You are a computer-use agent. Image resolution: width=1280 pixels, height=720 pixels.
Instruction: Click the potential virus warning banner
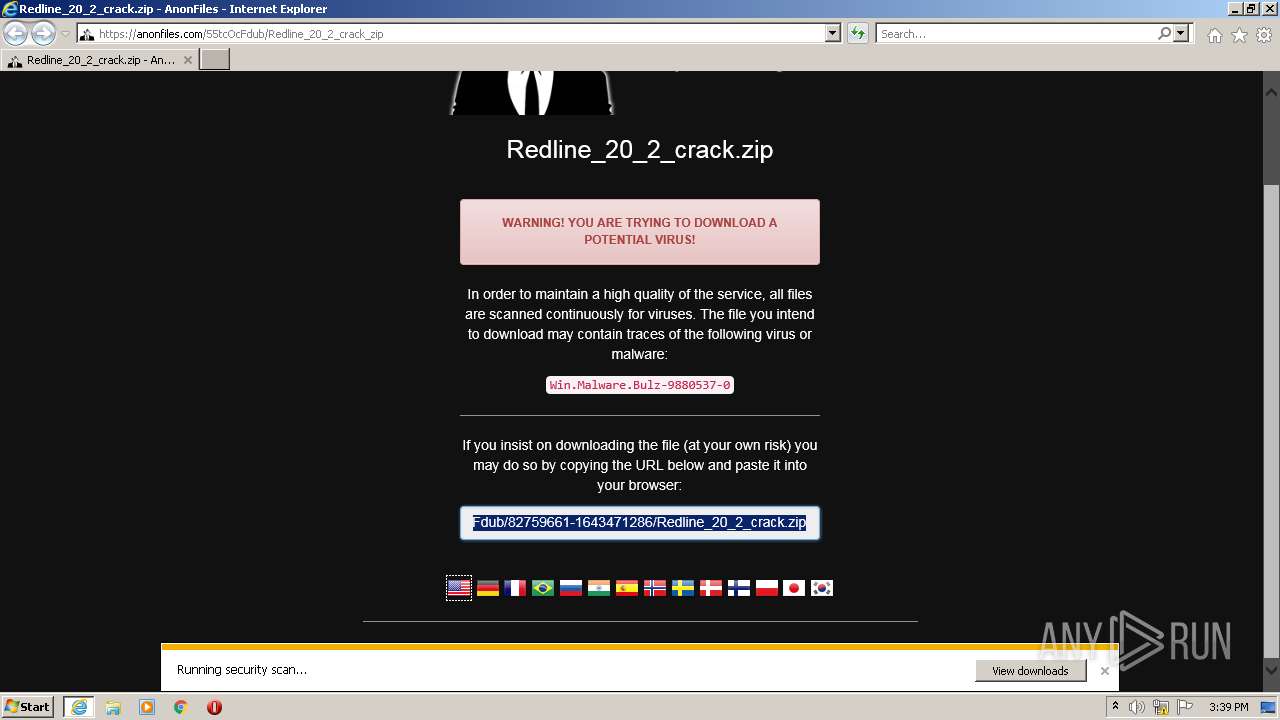[x=640, y=232]
